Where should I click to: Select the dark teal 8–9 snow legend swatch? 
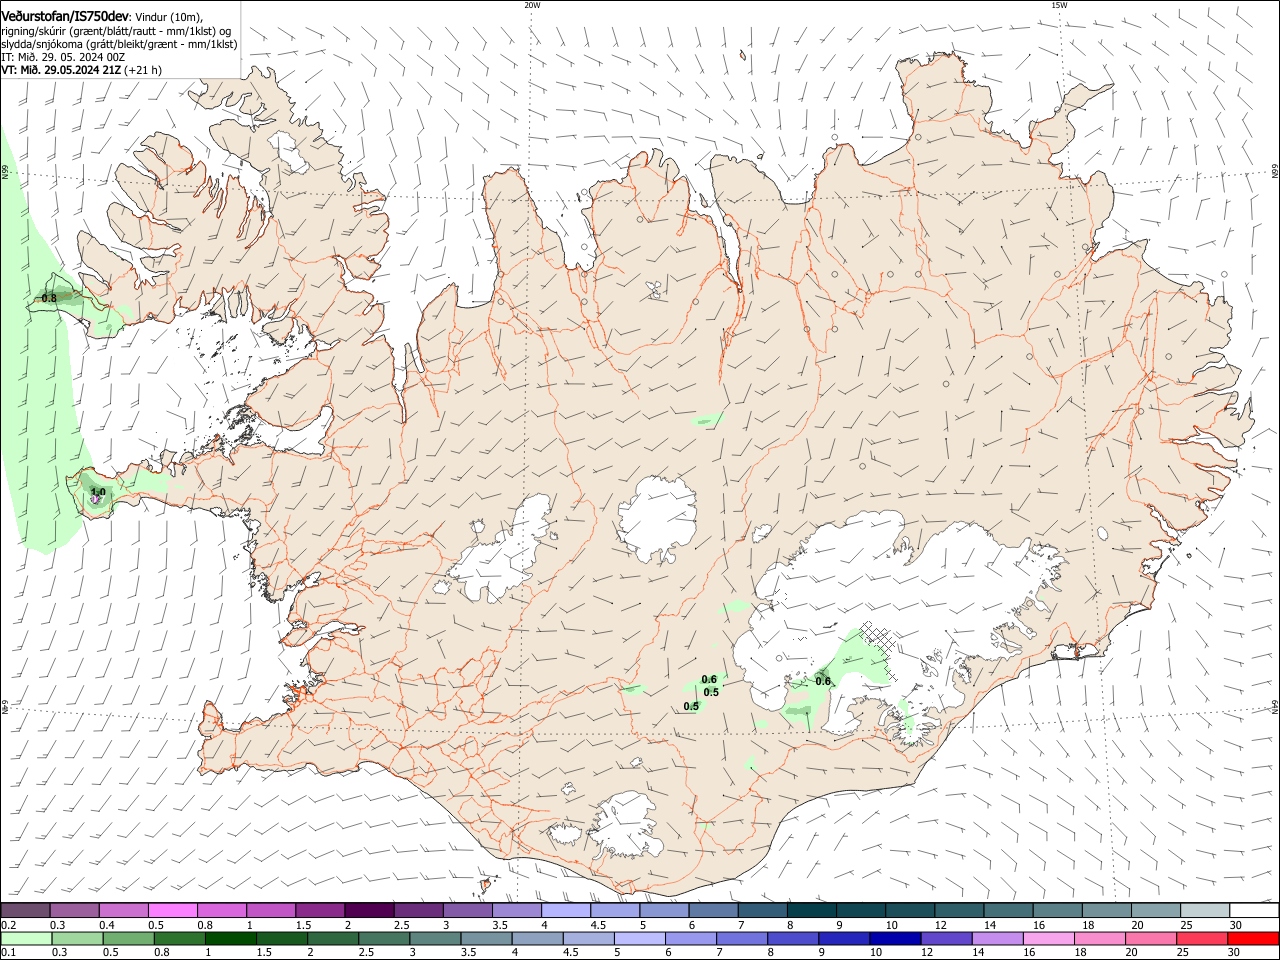(812, 910)
